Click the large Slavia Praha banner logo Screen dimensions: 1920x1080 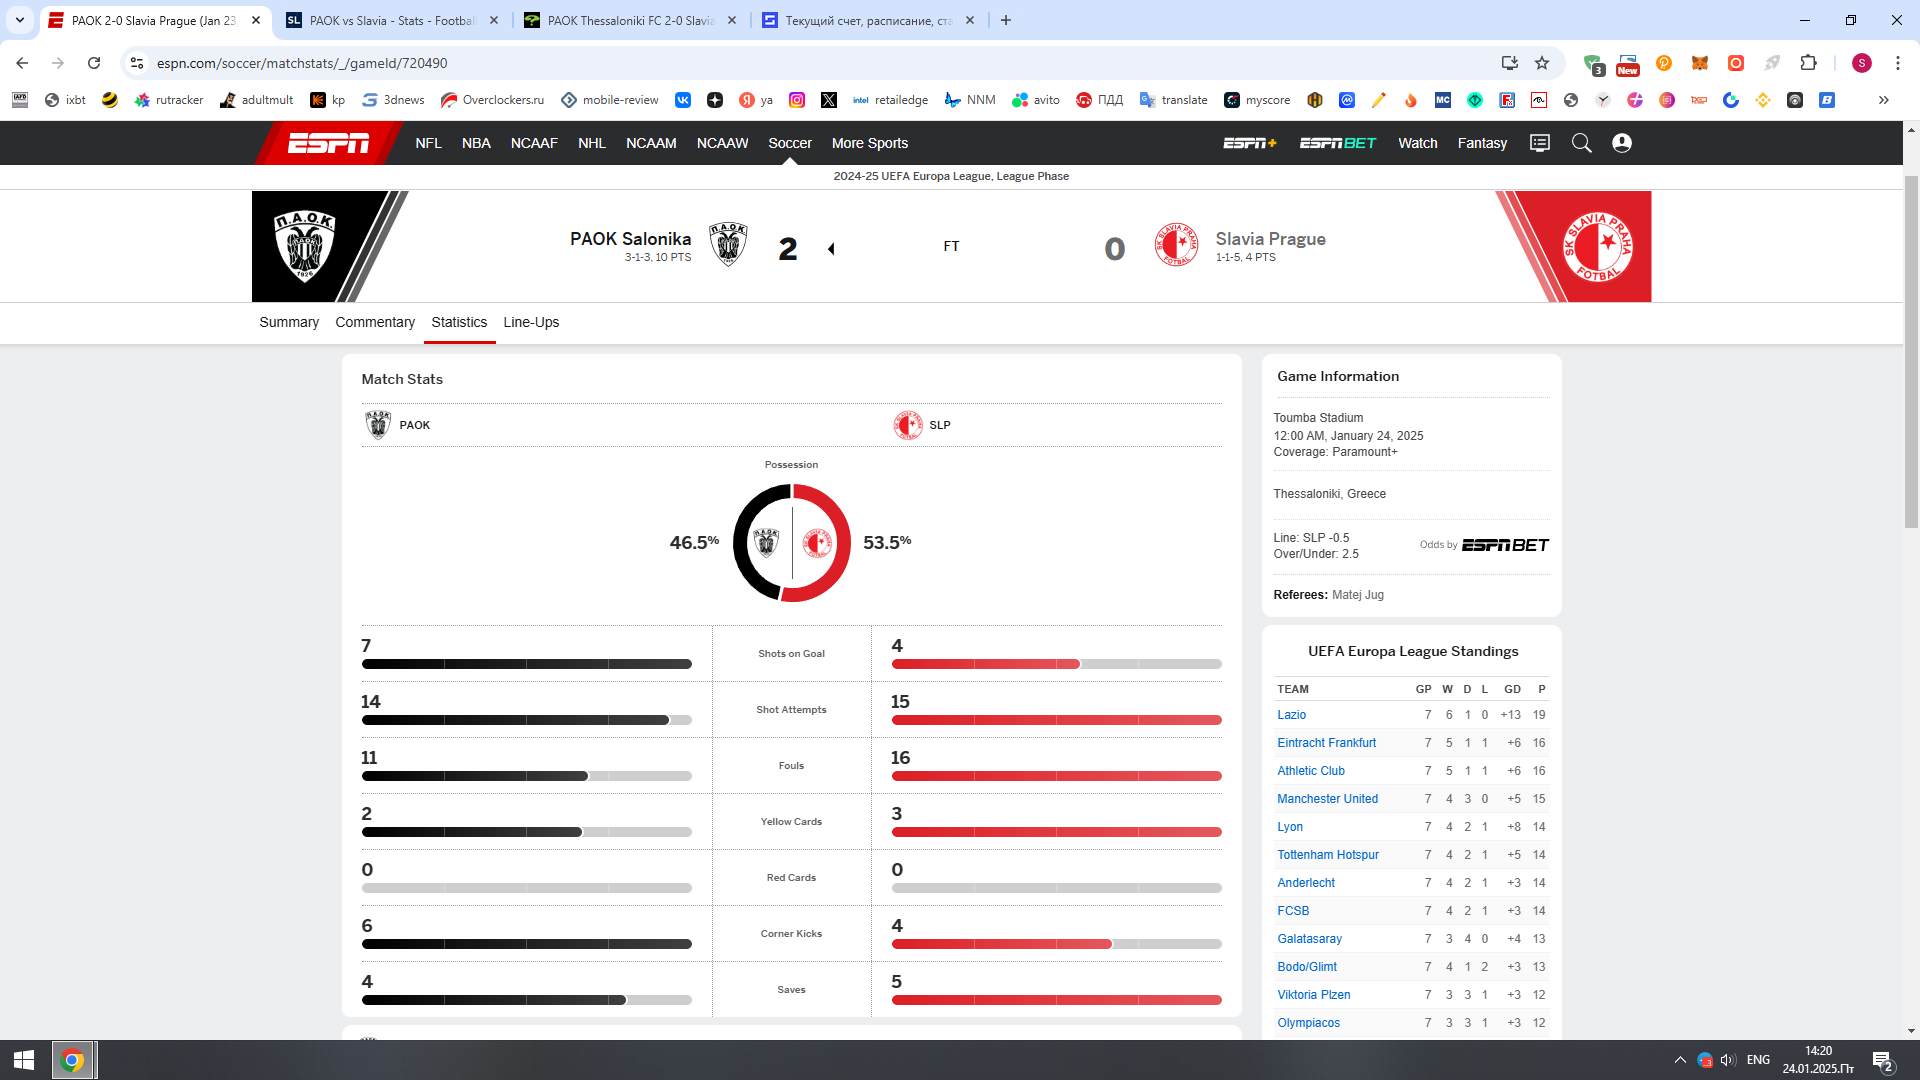click(x=1597, y=246)
